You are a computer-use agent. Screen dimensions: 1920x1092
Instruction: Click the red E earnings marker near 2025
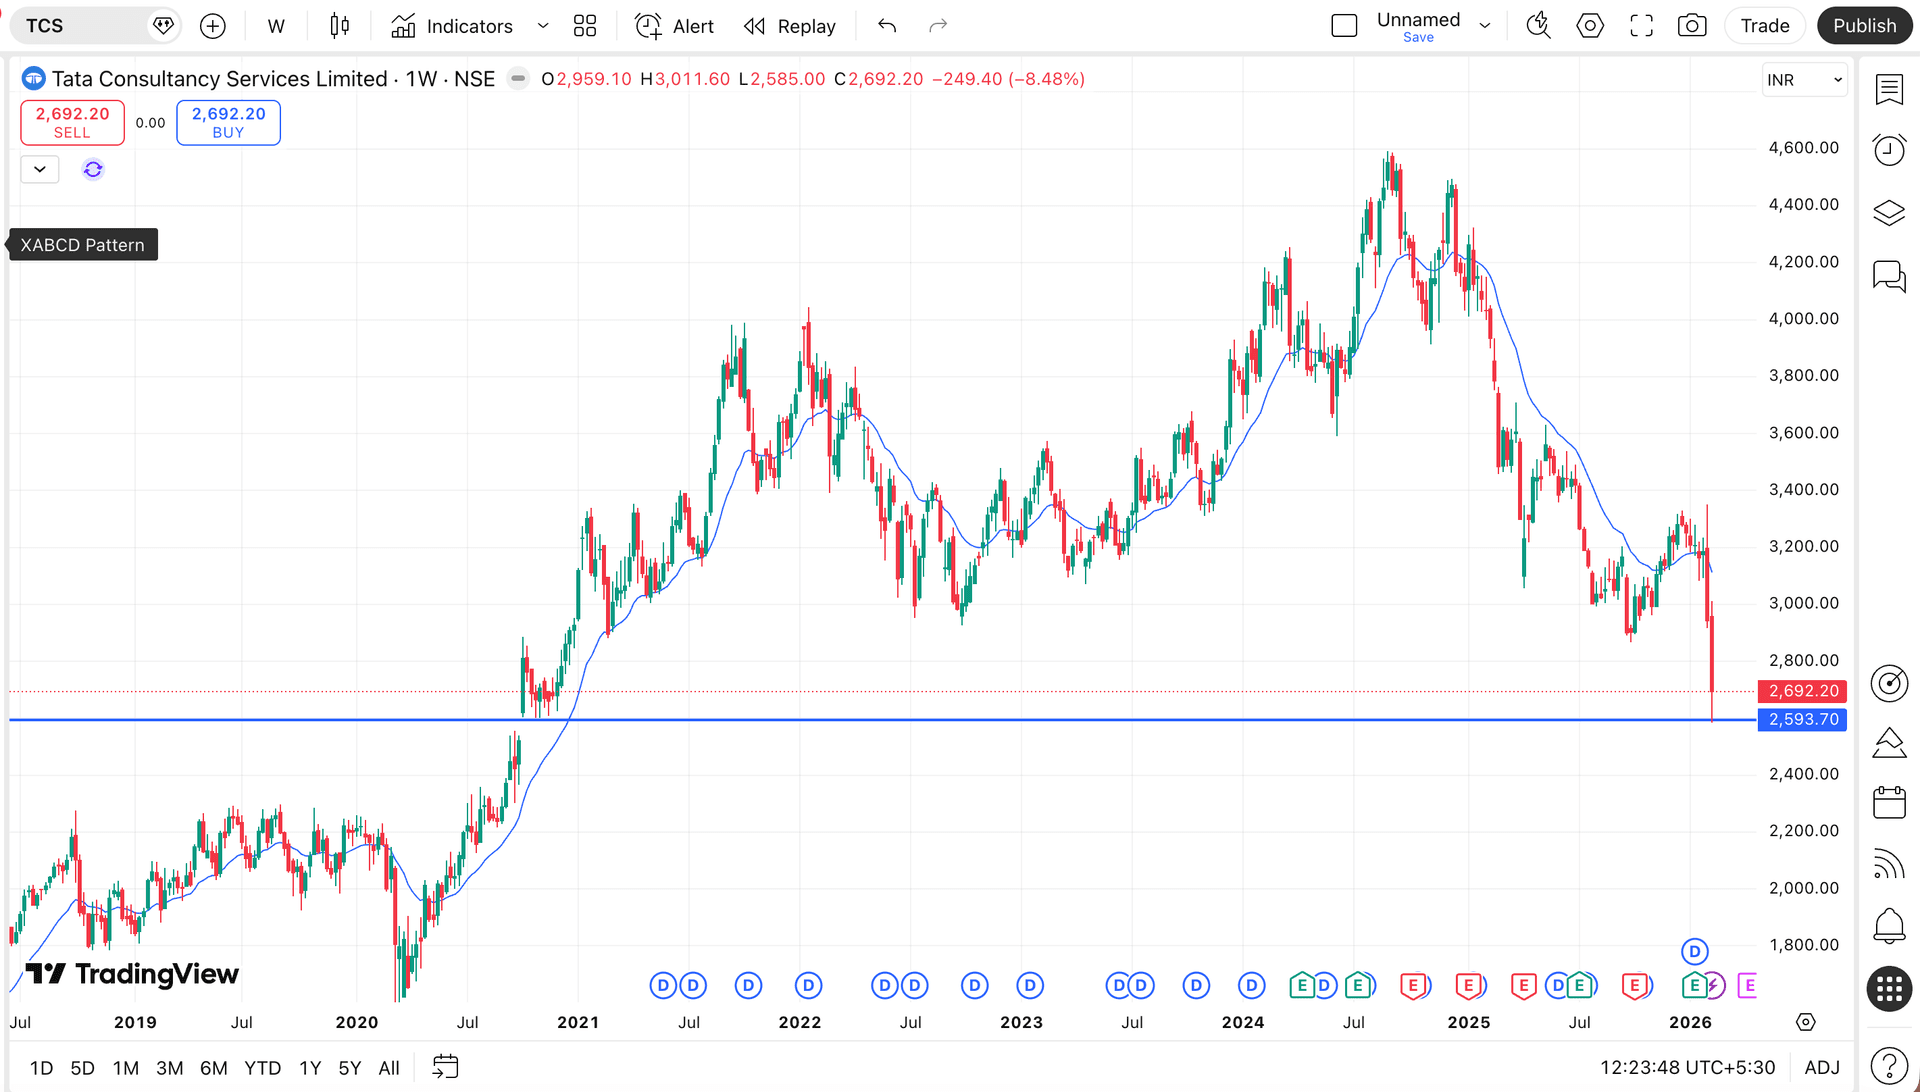click(1468, 986)
